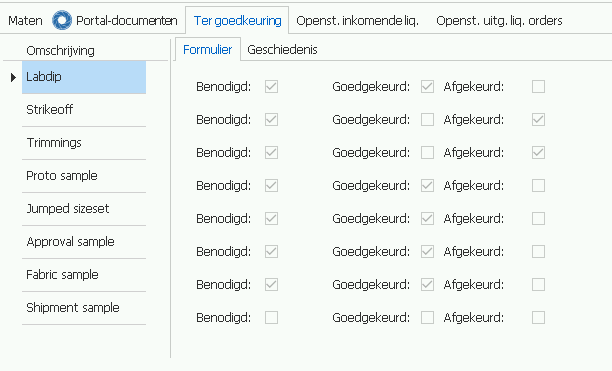Screen dimensions: 612x371
Task: Switch to the Openst. inkomende liq. tab
Action: [357, 20]
